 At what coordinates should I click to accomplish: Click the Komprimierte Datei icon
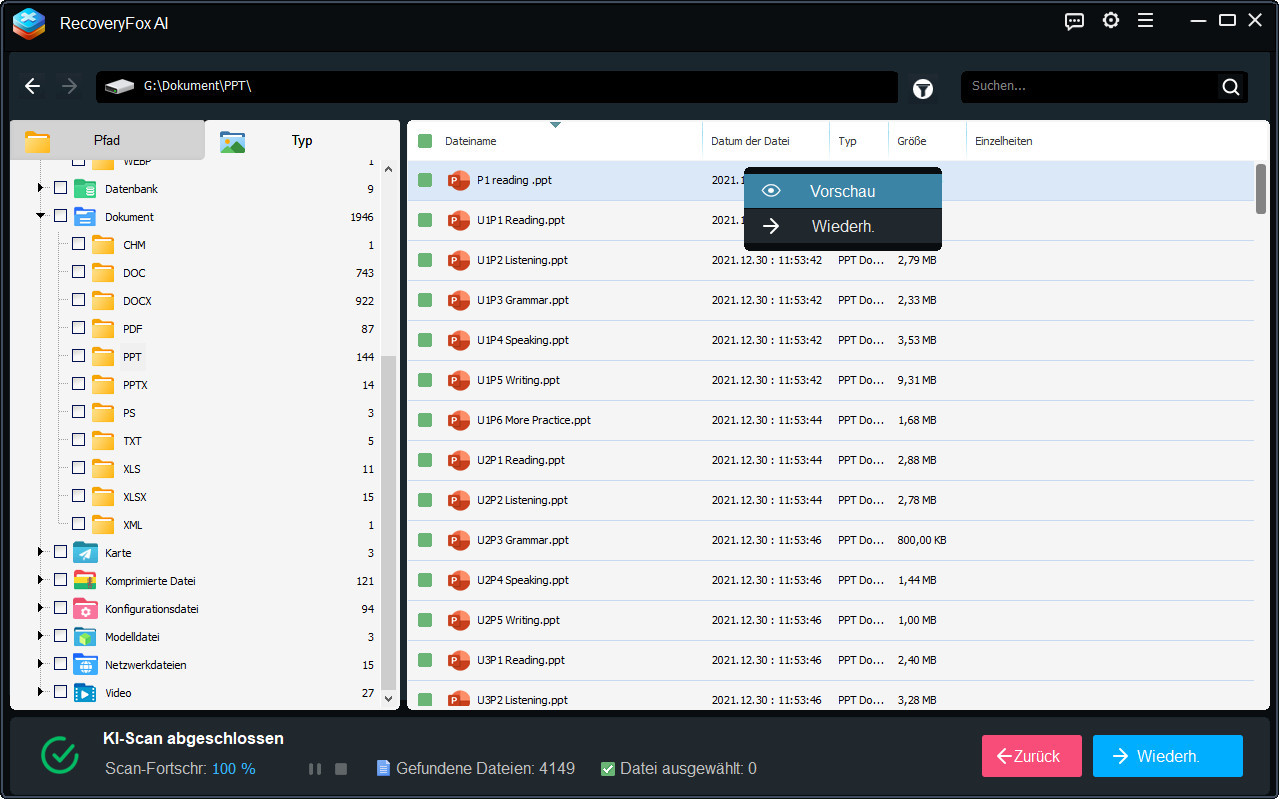click(x=85, y=581)
